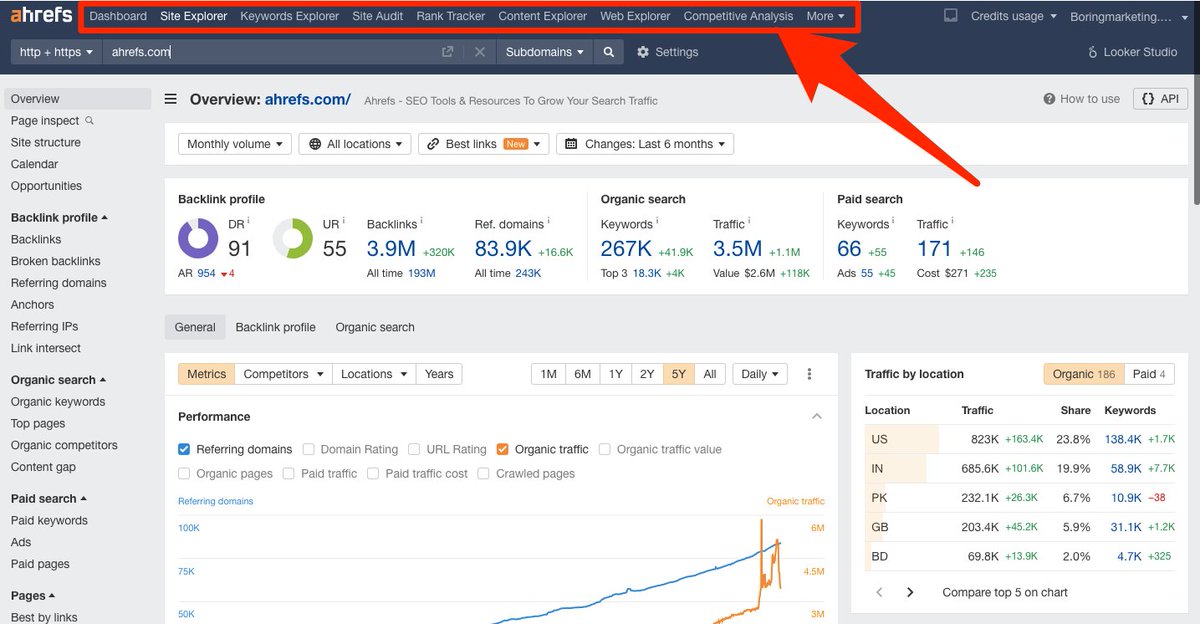Open Keywords Explorer from the top navigation

(x=288, y=15)
